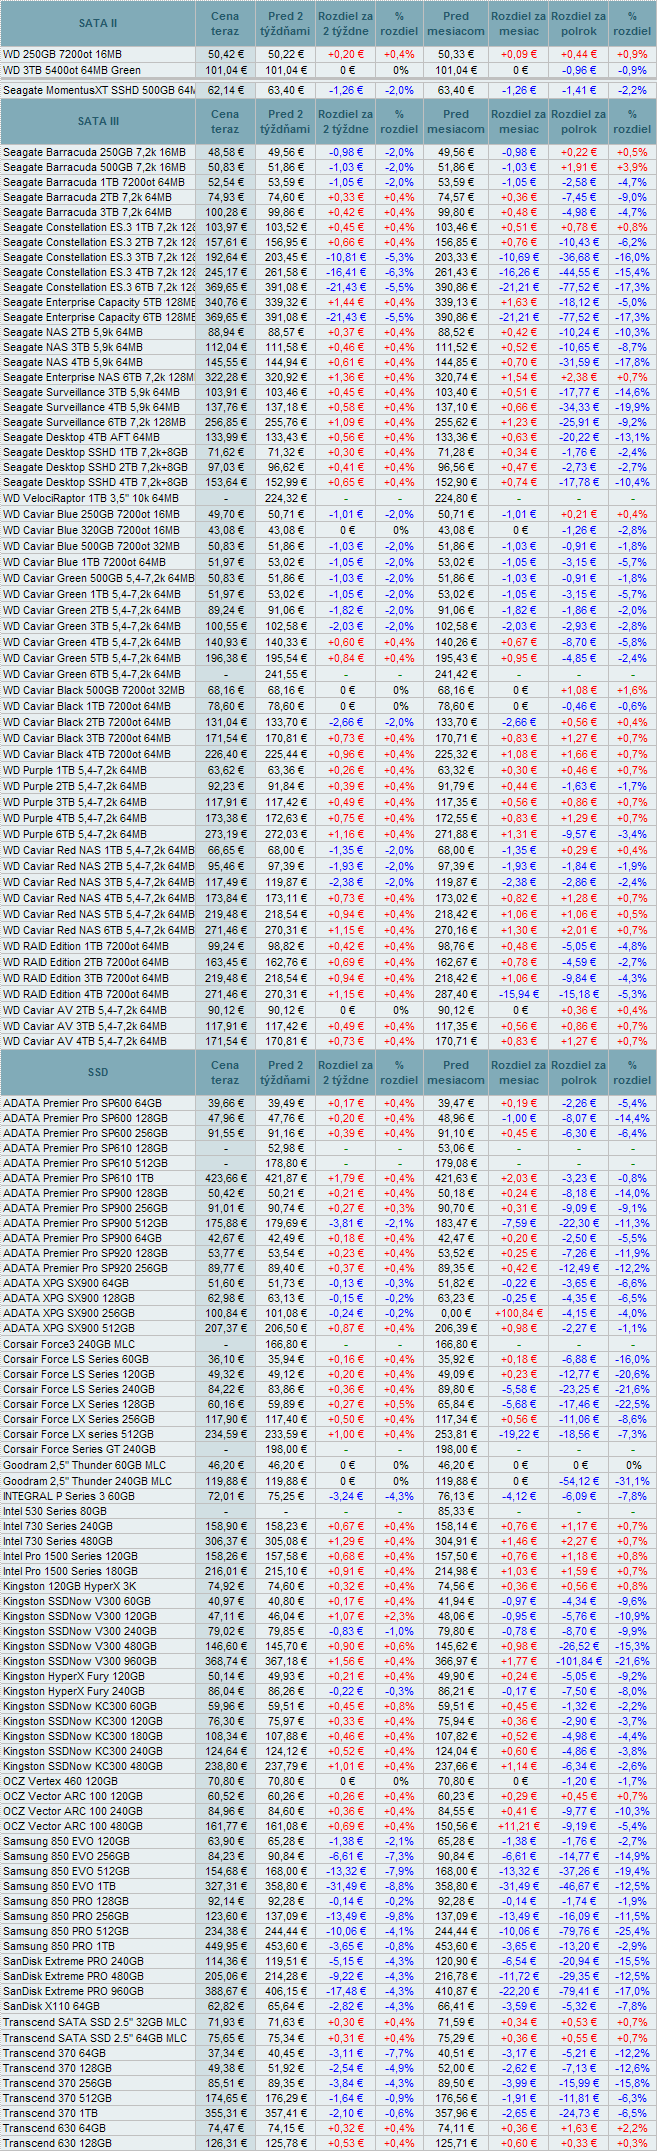Select "WD Caviar Black 4TB 7200ot 64MB"
The height and width of the screenshot is (2151, 657).
[x=87, y=754]
